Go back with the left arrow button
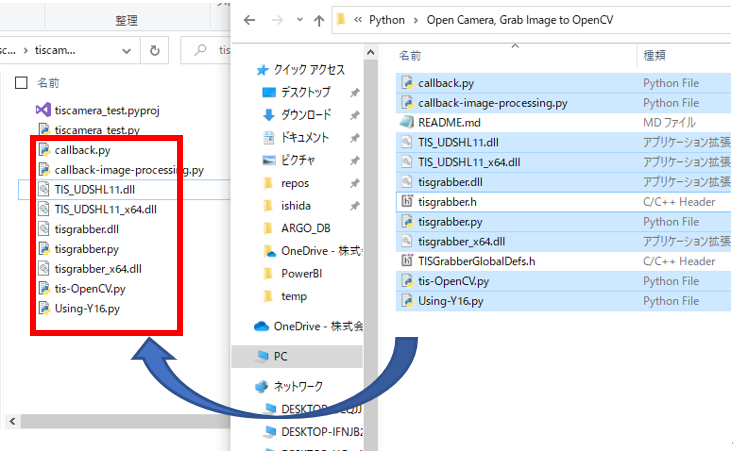733x453 pixels. (x=250, y=20)
